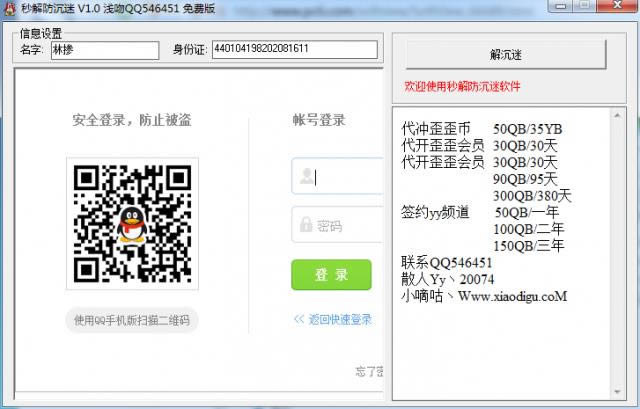Screen dimensions: 640x409
Task: Select the 签约yy频道 50QB/一年 line
Action: (x=480, y=212)
